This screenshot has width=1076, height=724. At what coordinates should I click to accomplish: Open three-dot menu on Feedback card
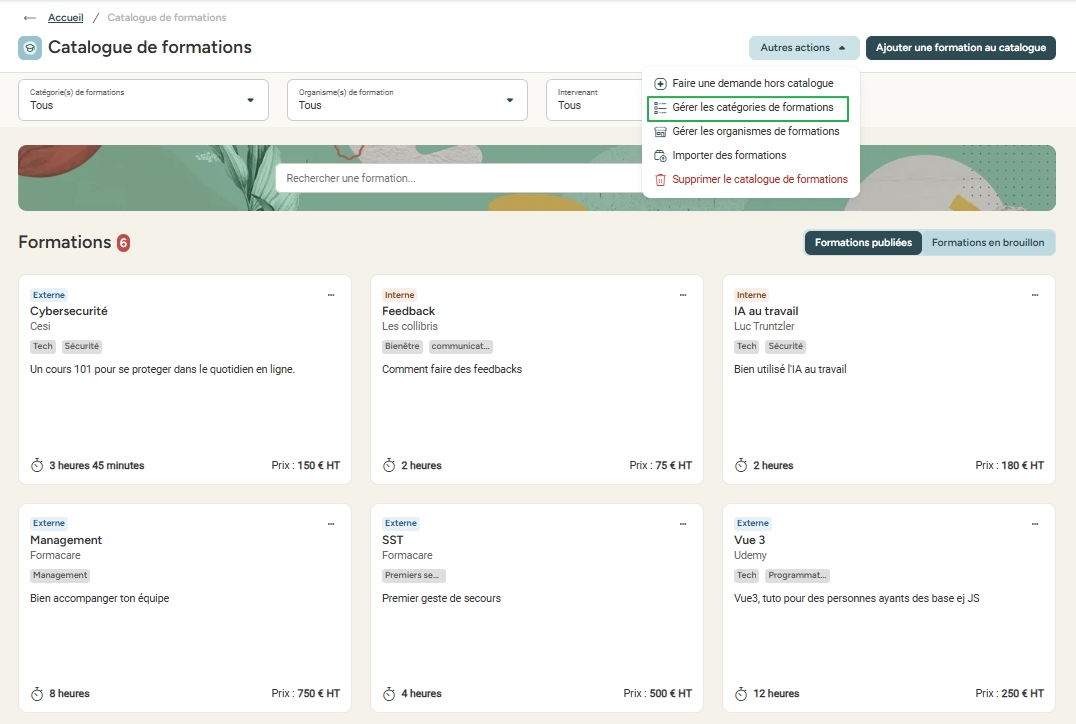tap(683, 295)
